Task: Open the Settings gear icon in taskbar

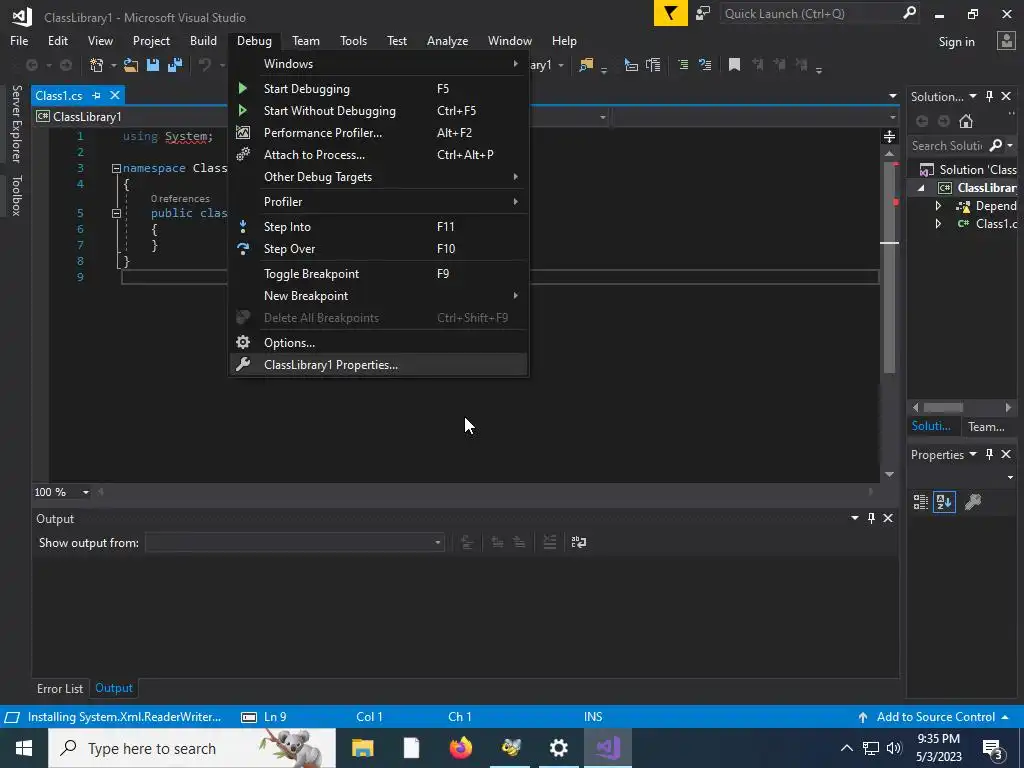Action: click(x=559, y=748)
